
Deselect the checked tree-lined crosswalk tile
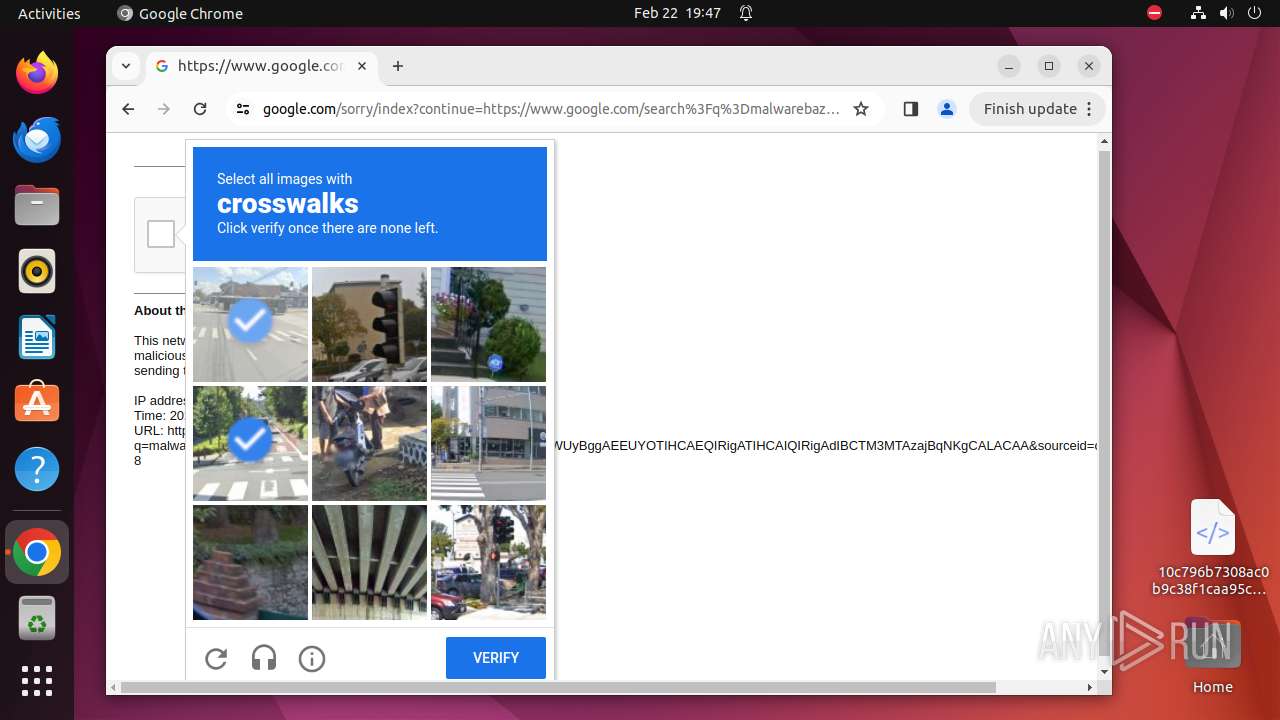click(250, 443)
